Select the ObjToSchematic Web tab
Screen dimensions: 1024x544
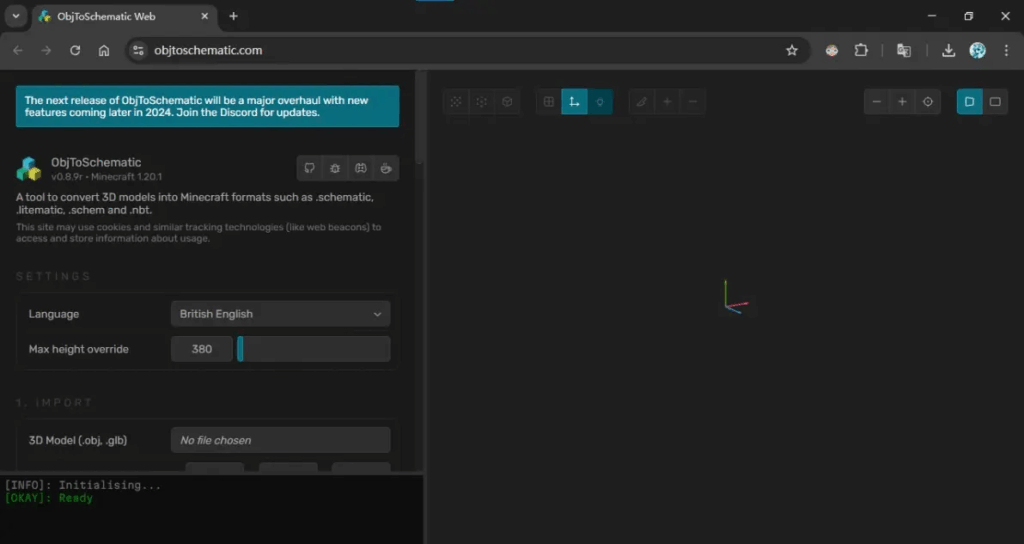[124, 16]
